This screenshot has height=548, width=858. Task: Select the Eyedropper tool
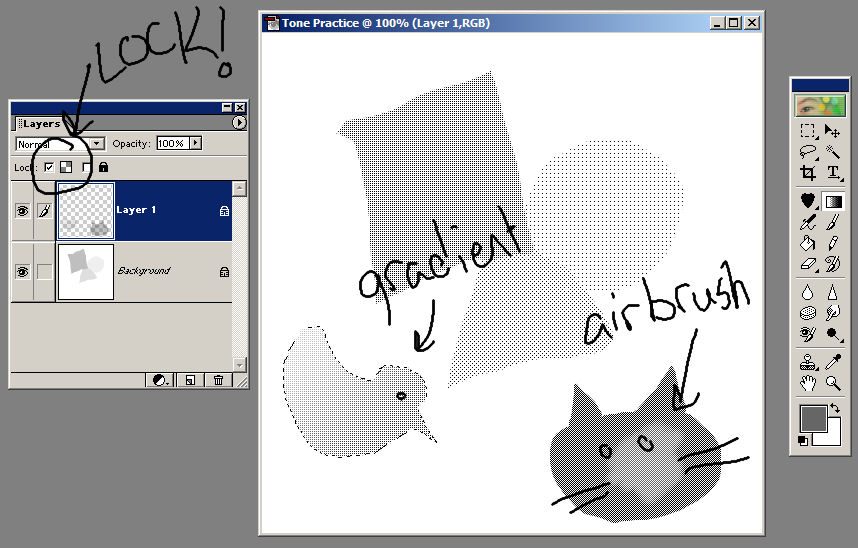tap(832, 362)
